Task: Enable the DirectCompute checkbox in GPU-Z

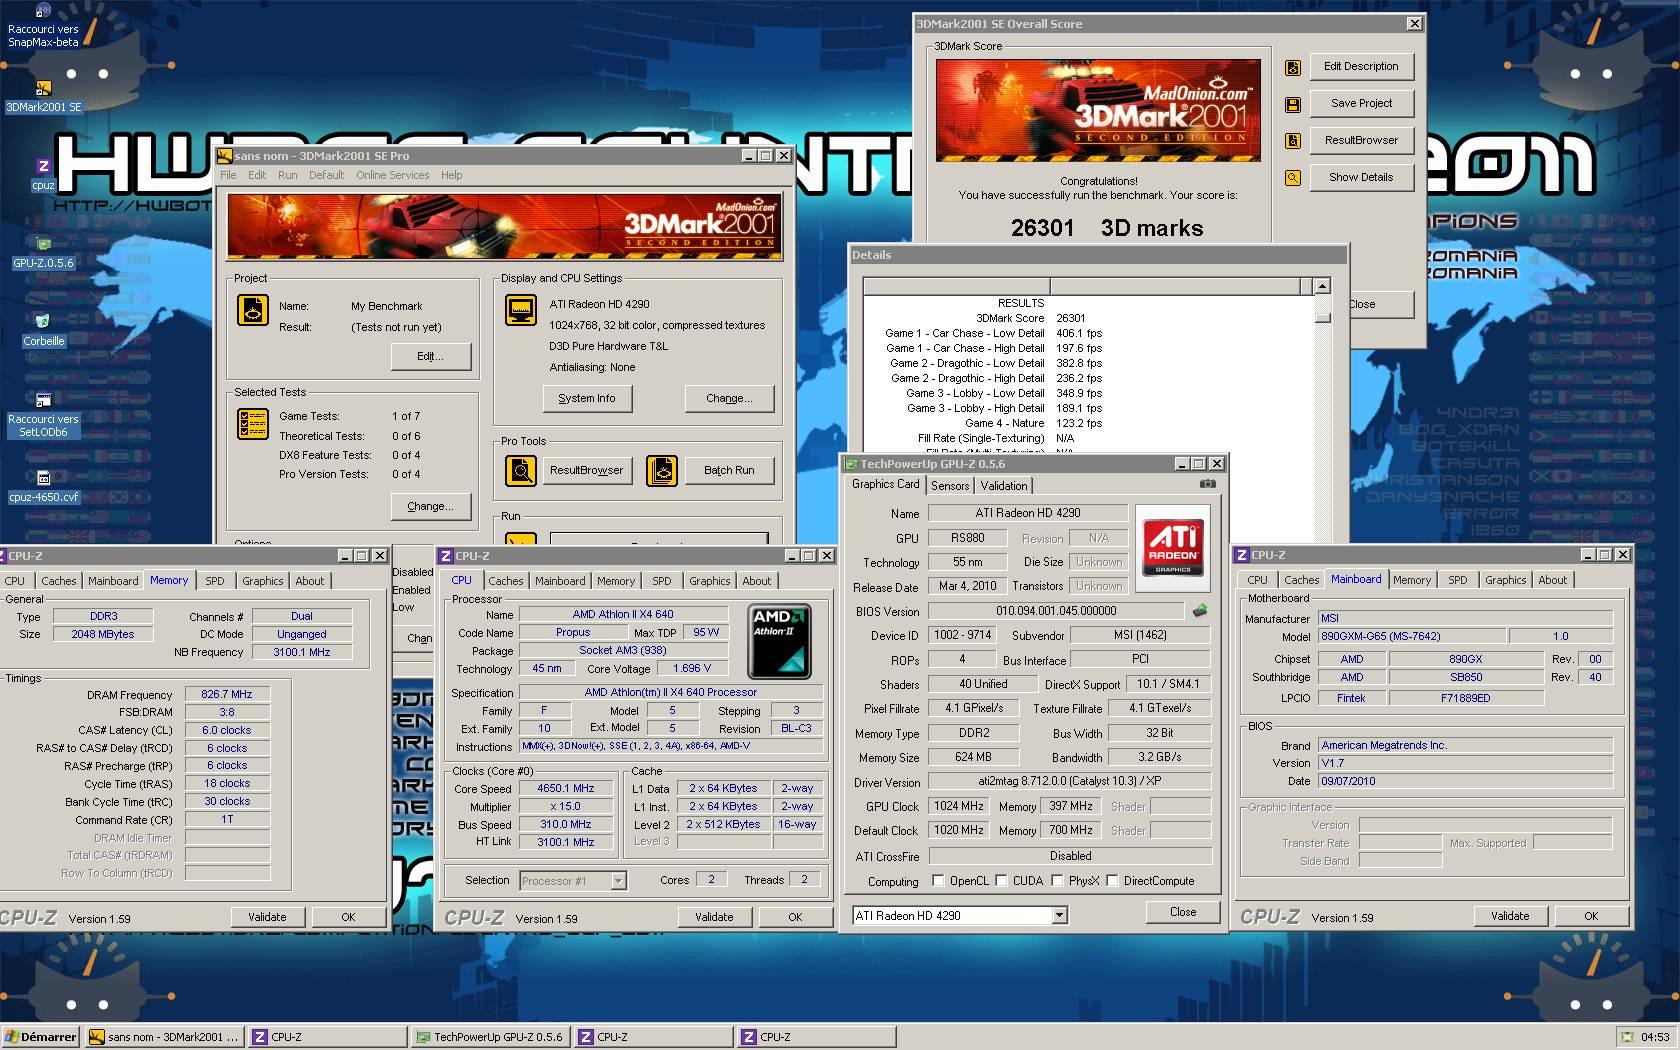Action: point(1112,881)
